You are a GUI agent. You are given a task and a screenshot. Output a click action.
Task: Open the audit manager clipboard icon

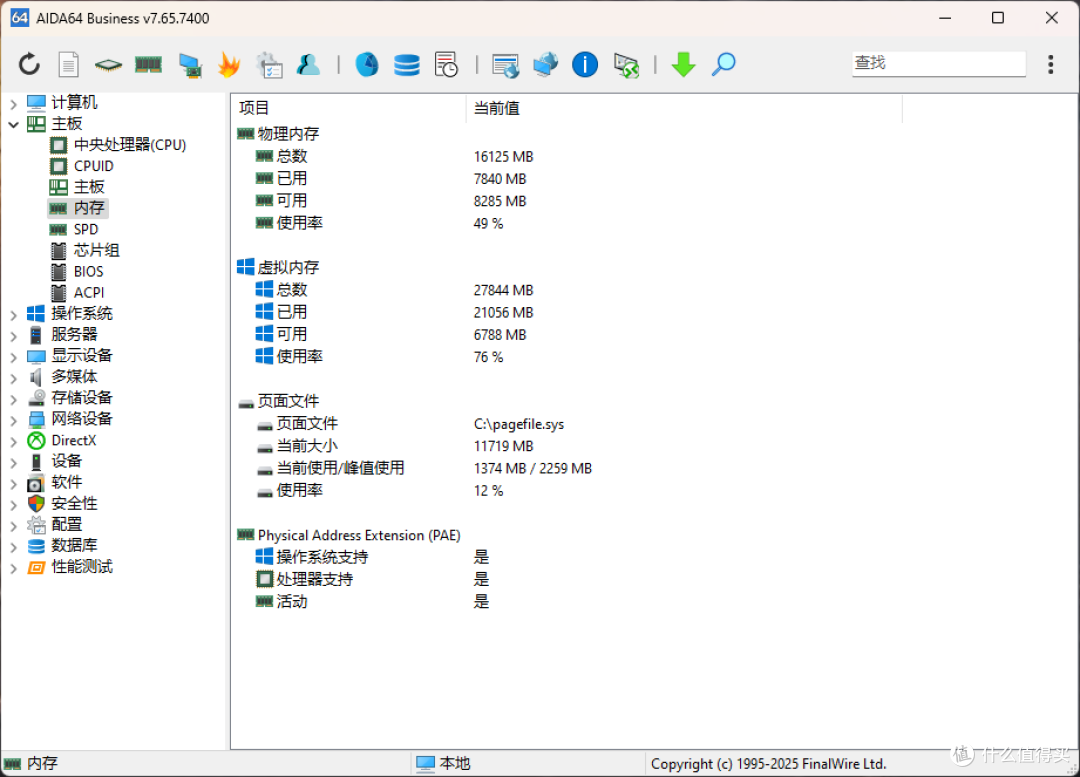(269, 65)
